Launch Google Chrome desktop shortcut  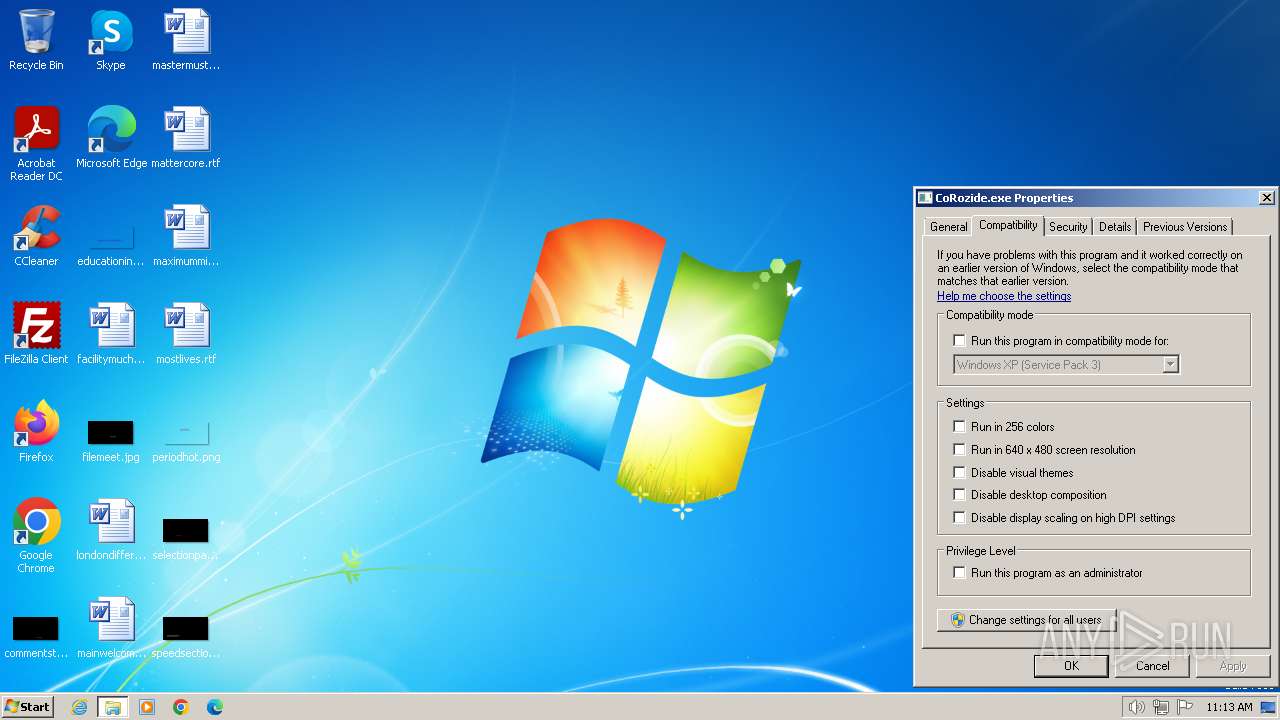tap(36, 536)
